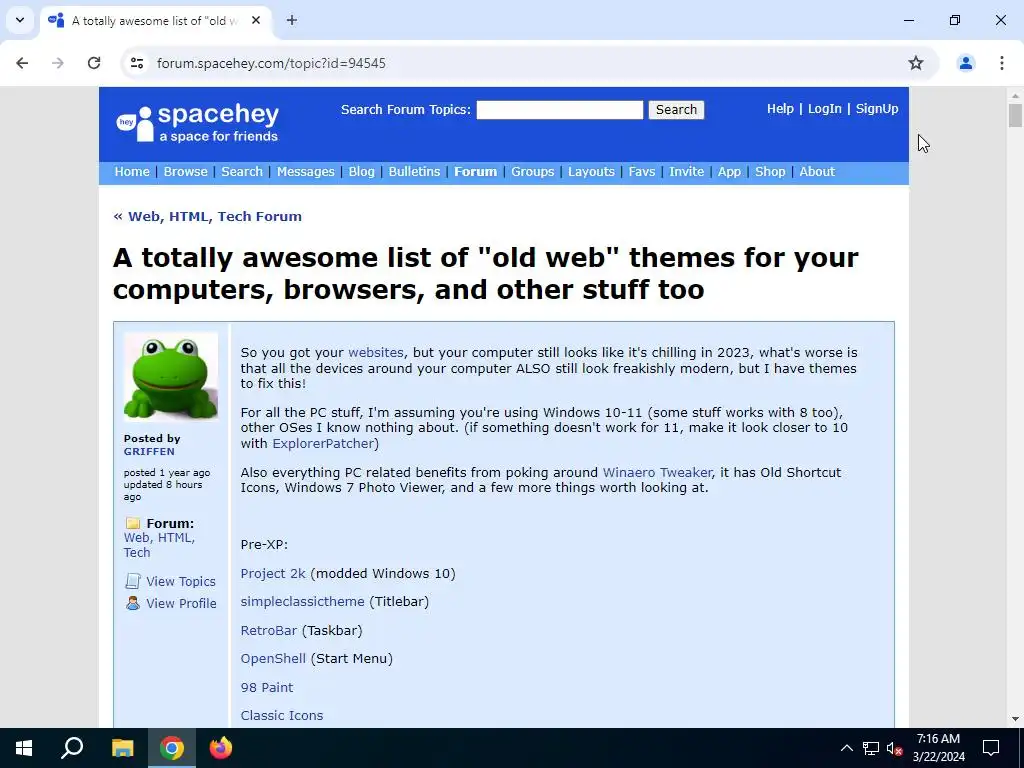Go to Home in the nav bar
1024x768 pixels.
[132, 172]
